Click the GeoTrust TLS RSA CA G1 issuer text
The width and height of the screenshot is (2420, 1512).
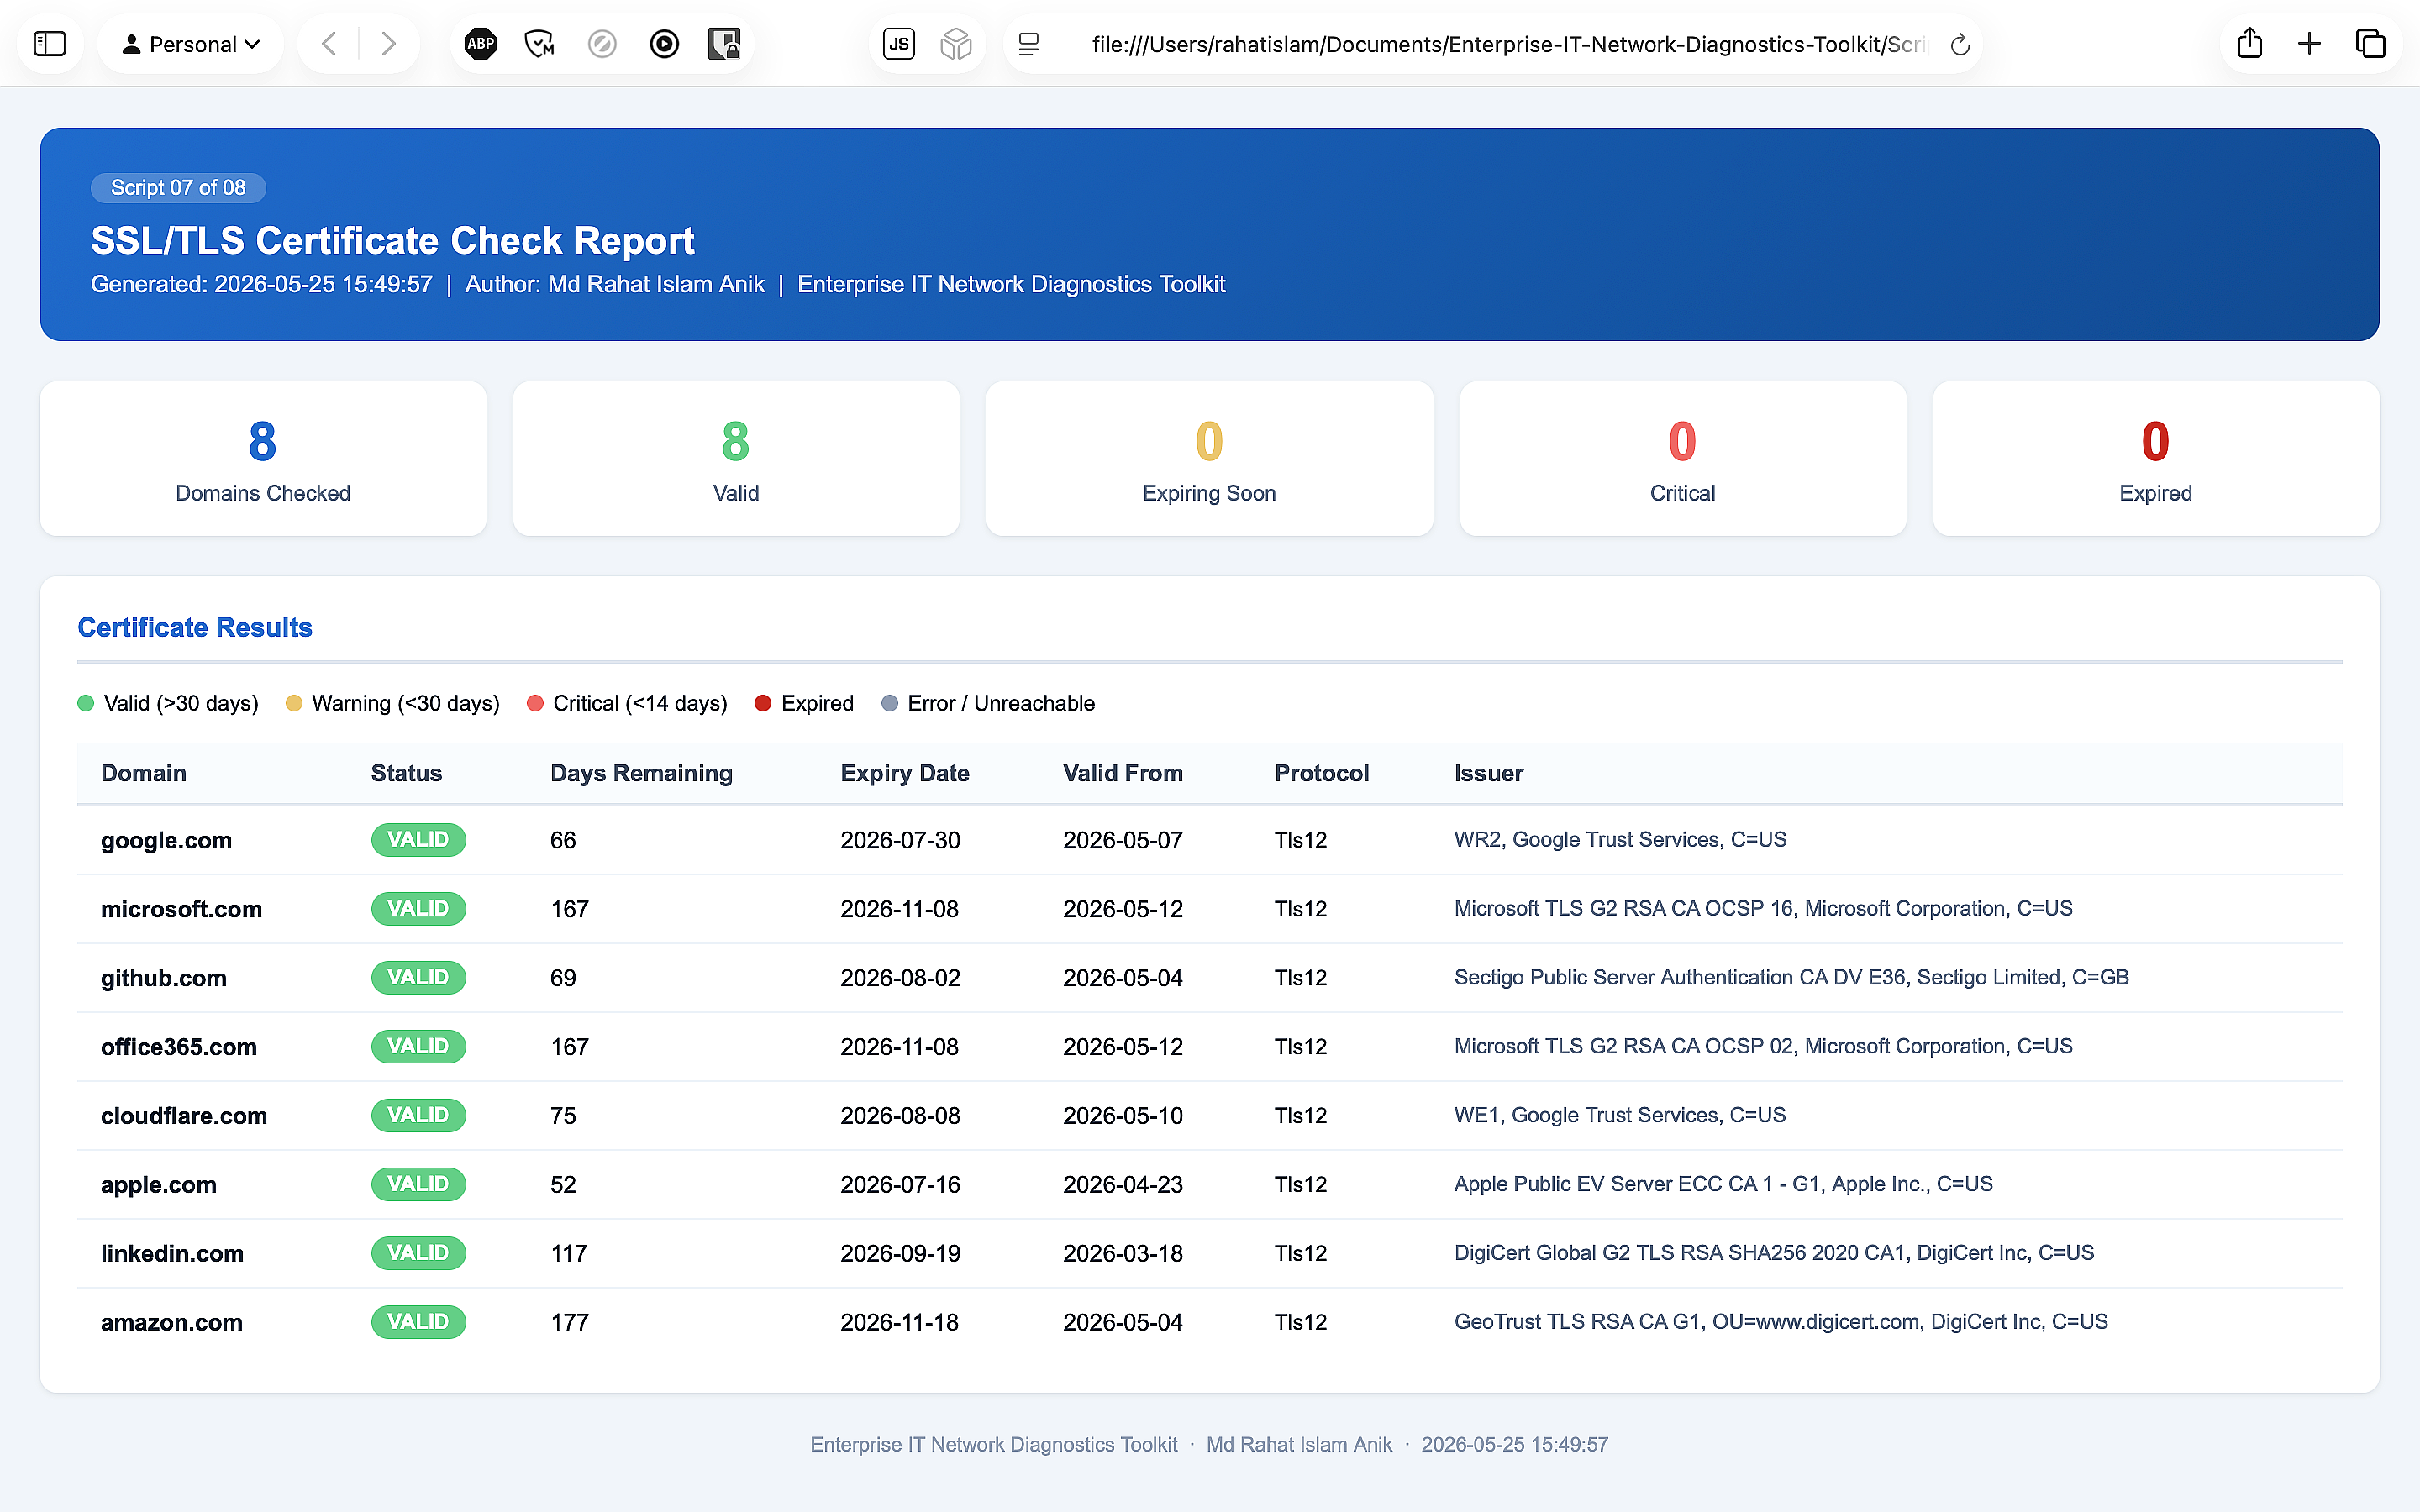(x=1781, y=1323)
